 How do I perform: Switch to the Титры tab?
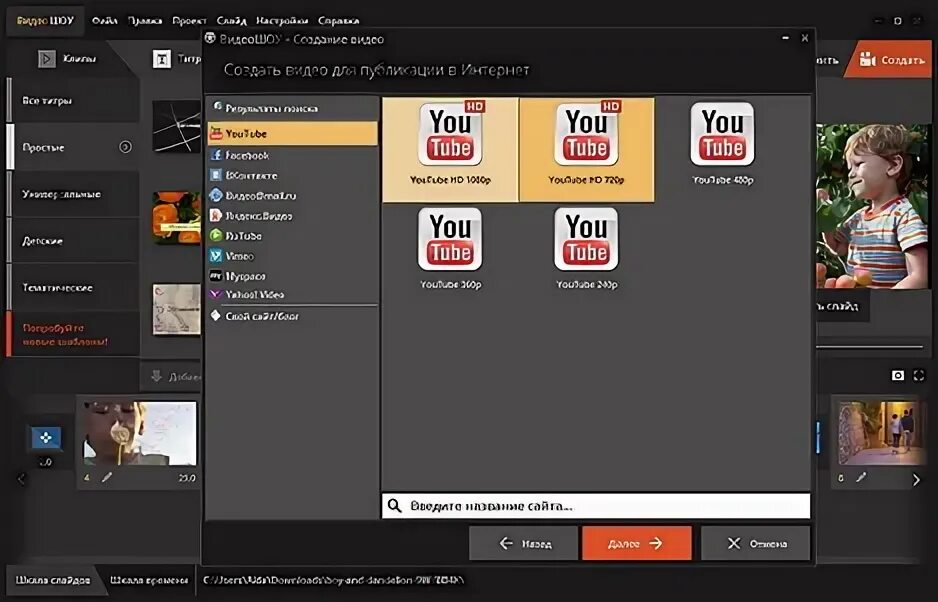point(176,59)
